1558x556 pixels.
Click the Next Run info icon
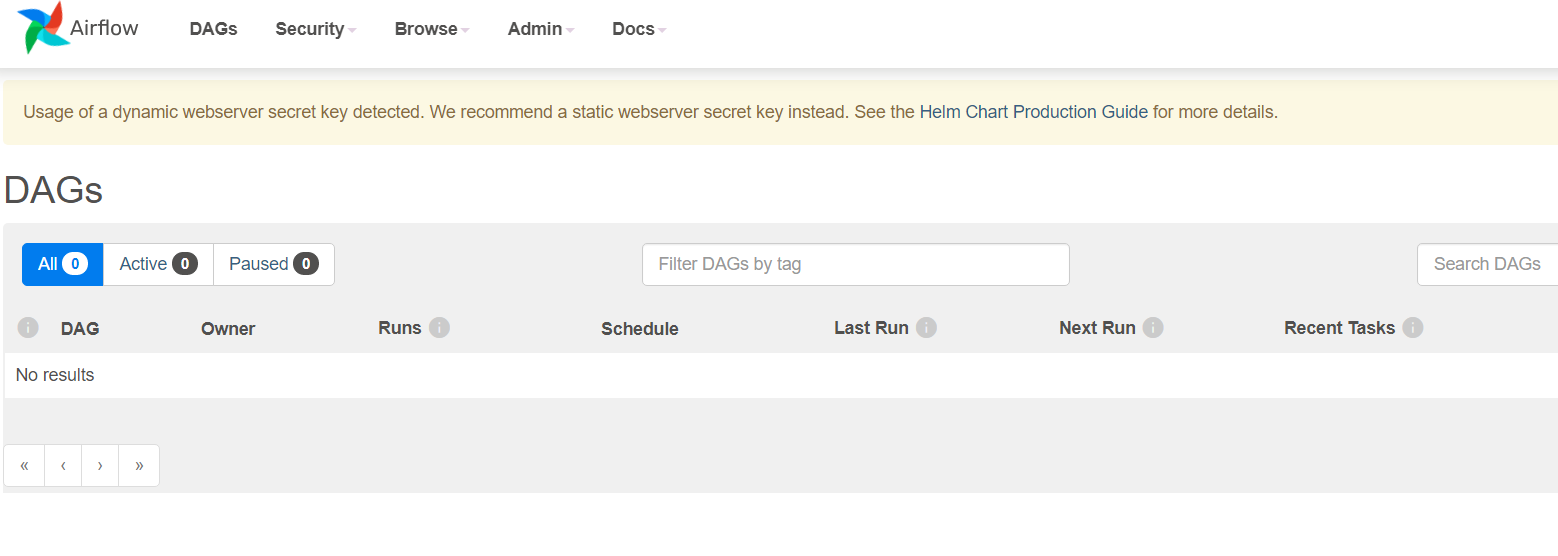pos(1153,327)
